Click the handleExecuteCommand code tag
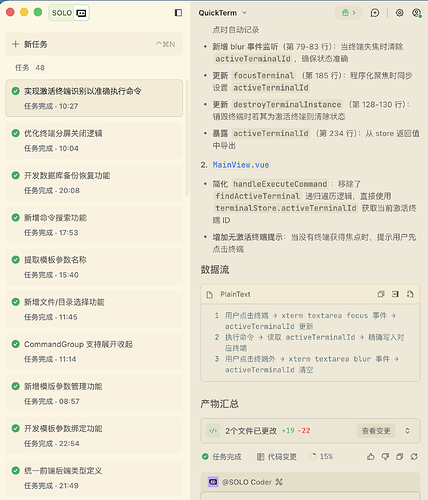 click(280, 184)
